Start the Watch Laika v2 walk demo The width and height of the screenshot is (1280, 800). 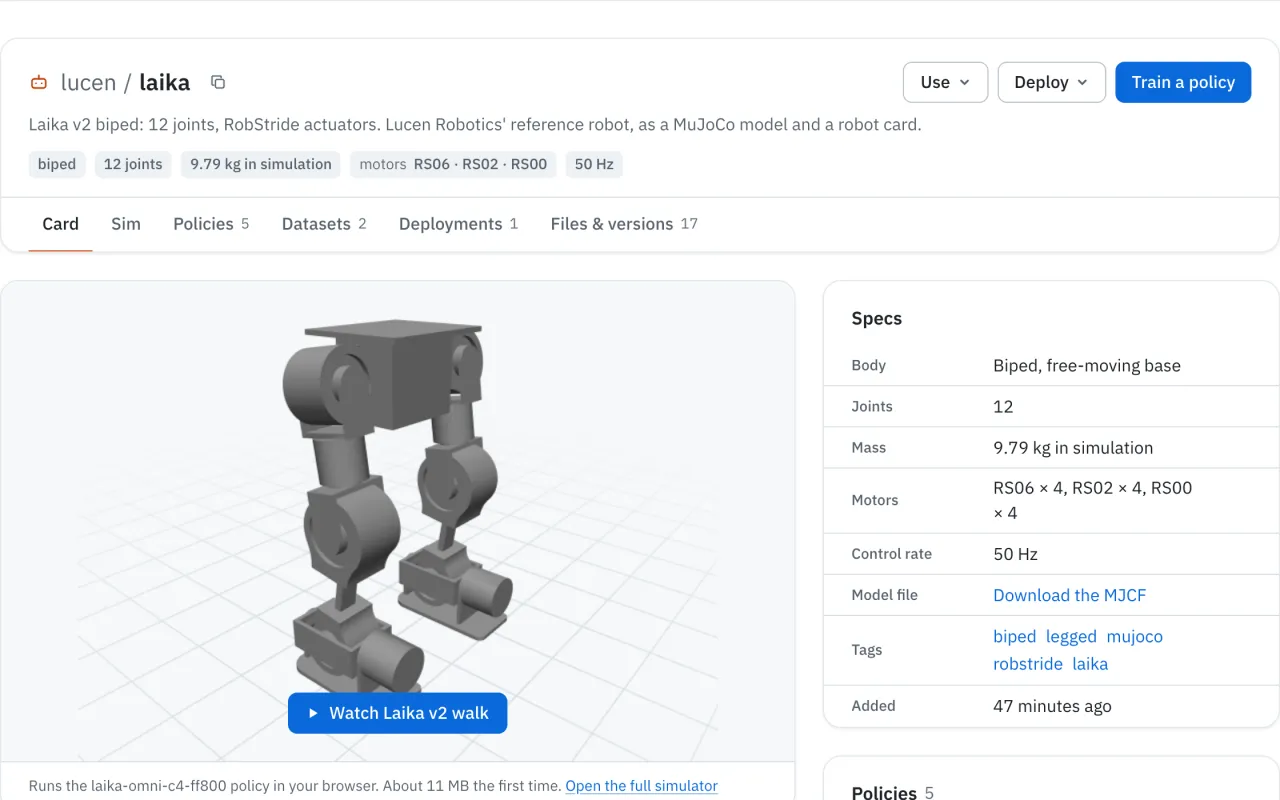tap(397, 713)
